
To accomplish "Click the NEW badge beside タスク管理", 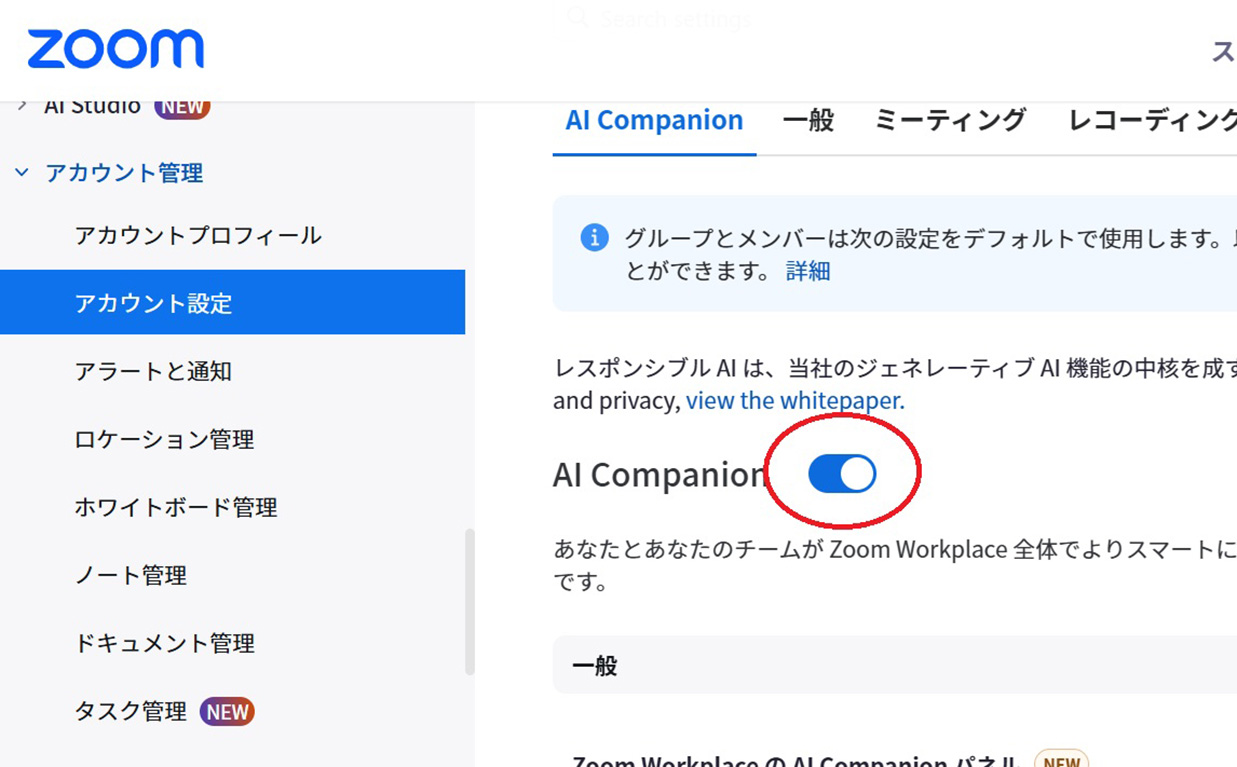I will tap(227, 711).
